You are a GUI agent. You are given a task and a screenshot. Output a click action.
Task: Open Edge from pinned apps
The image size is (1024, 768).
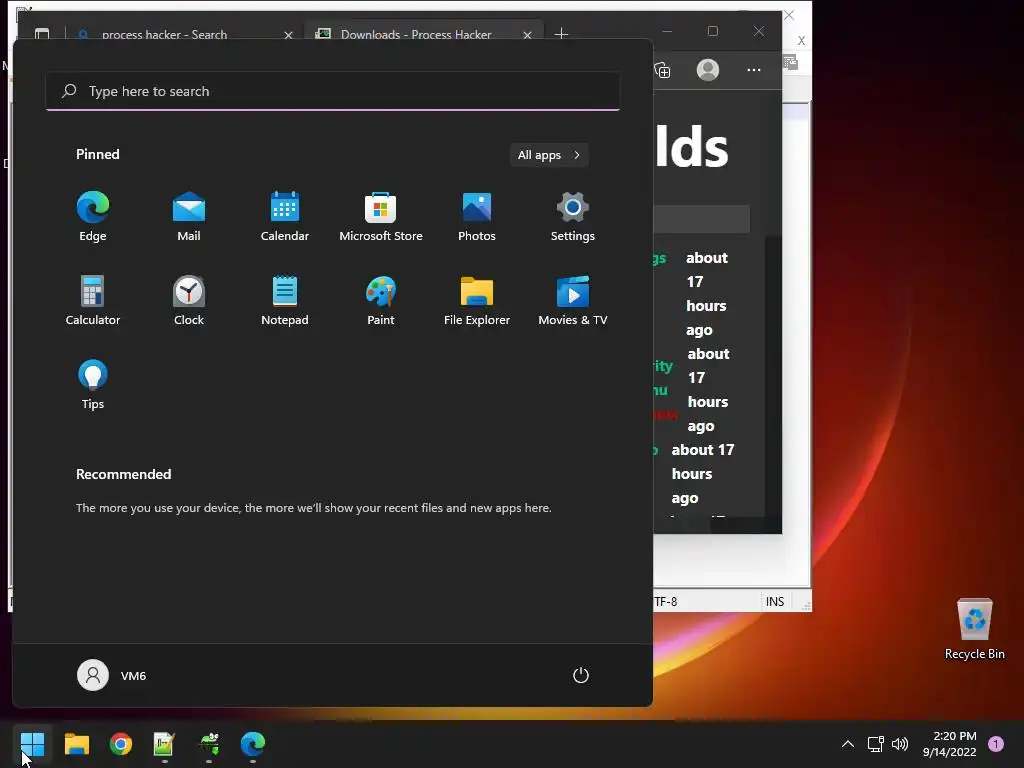tap(93, 217)
